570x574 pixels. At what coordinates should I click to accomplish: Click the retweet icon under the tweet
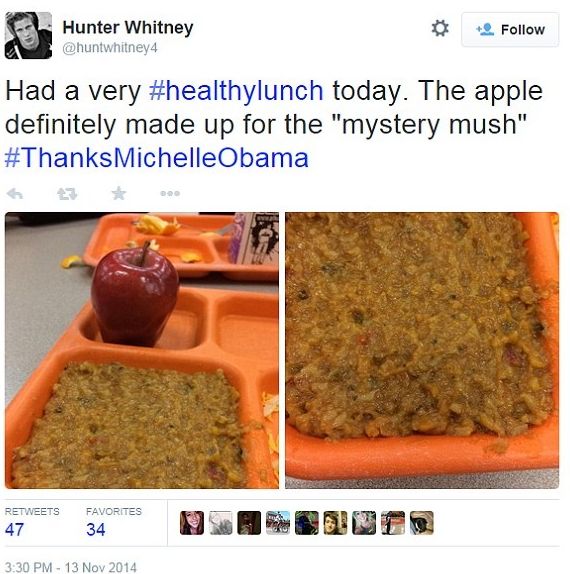click(67, 193)
